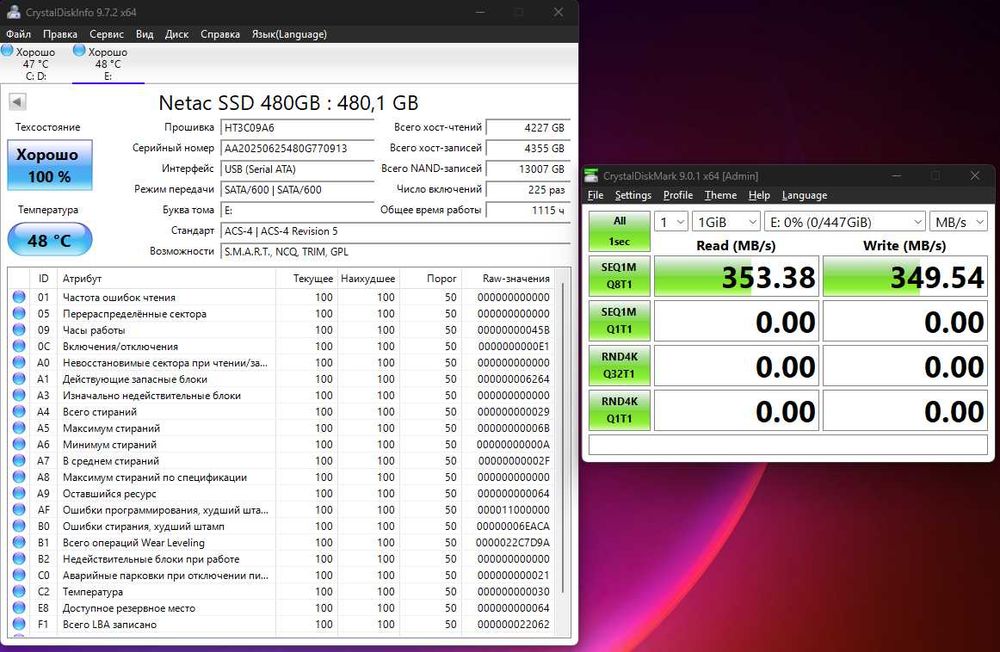This screenshot has width=1000, height=652.
Task: Open the Правка menu
Action: (x=60, y=34)
